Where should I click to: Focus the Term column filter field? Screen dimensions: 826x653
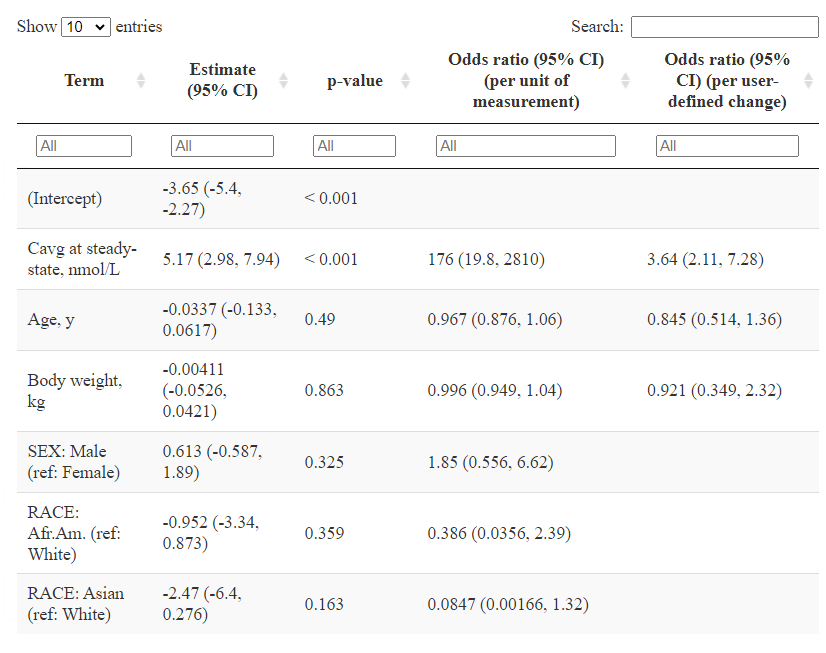pyautogui.click(x=84, y=146)
